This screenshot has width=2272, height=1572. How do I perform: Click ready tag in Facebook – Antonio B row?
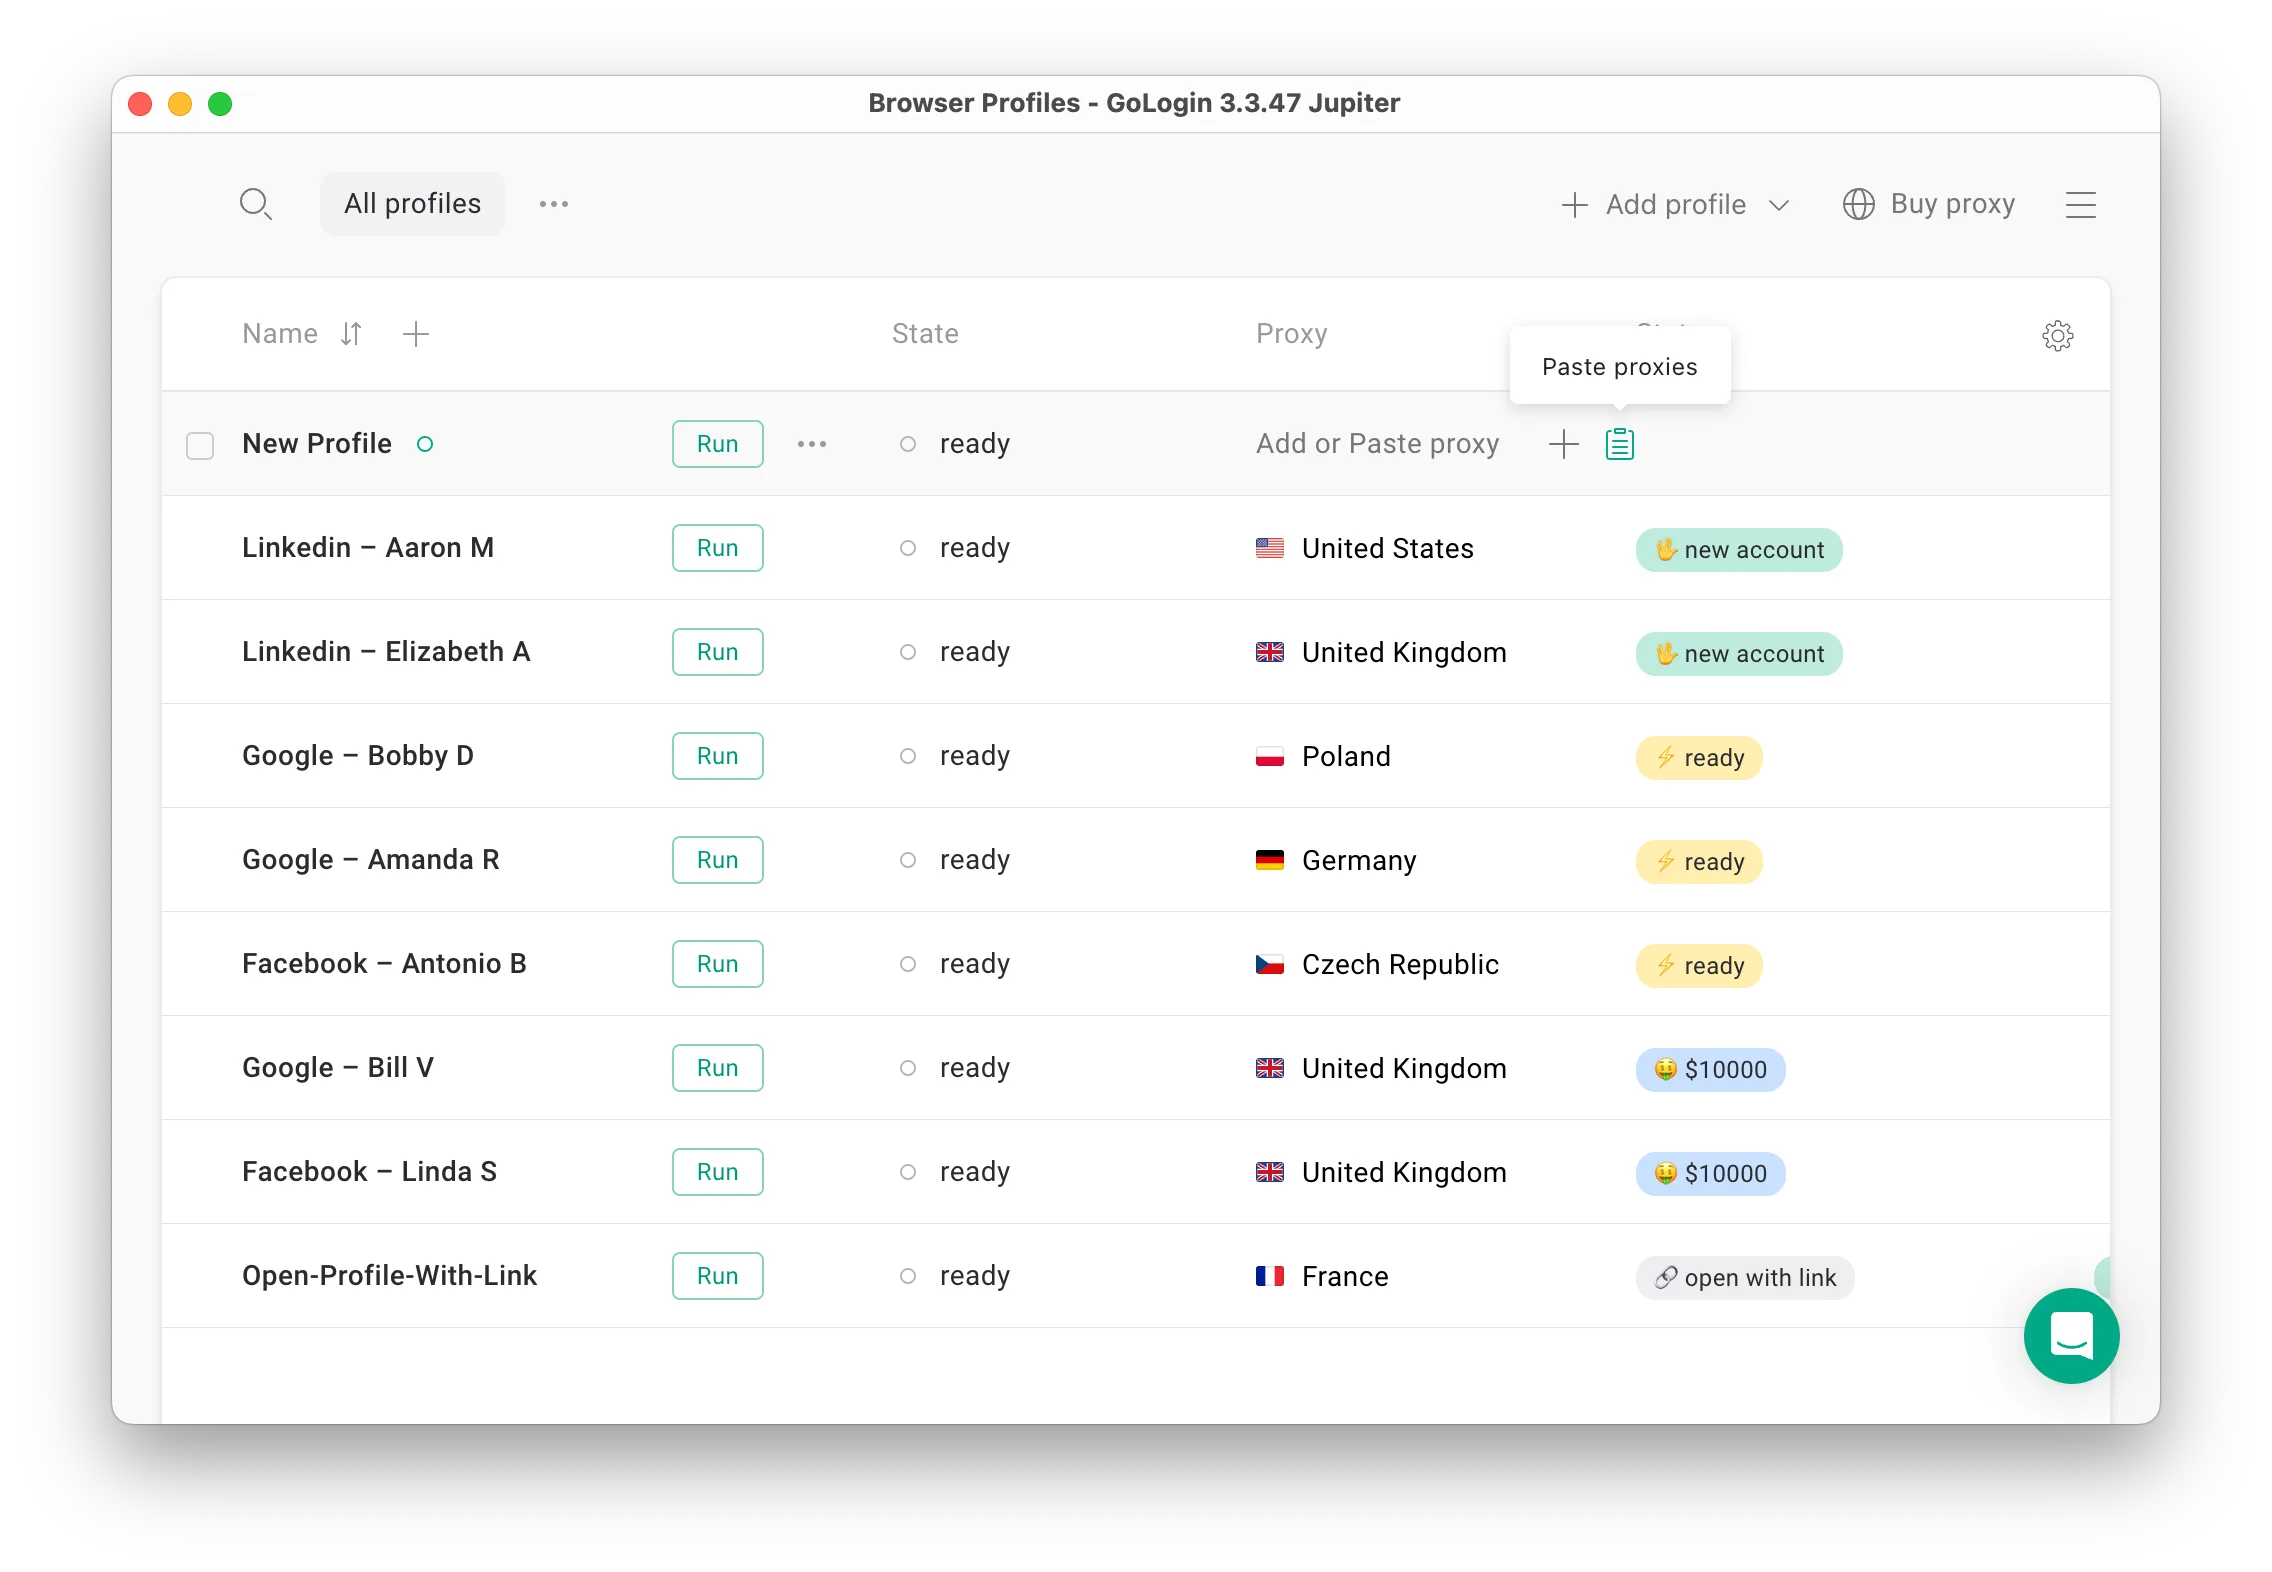click(x=1699, y=966)
